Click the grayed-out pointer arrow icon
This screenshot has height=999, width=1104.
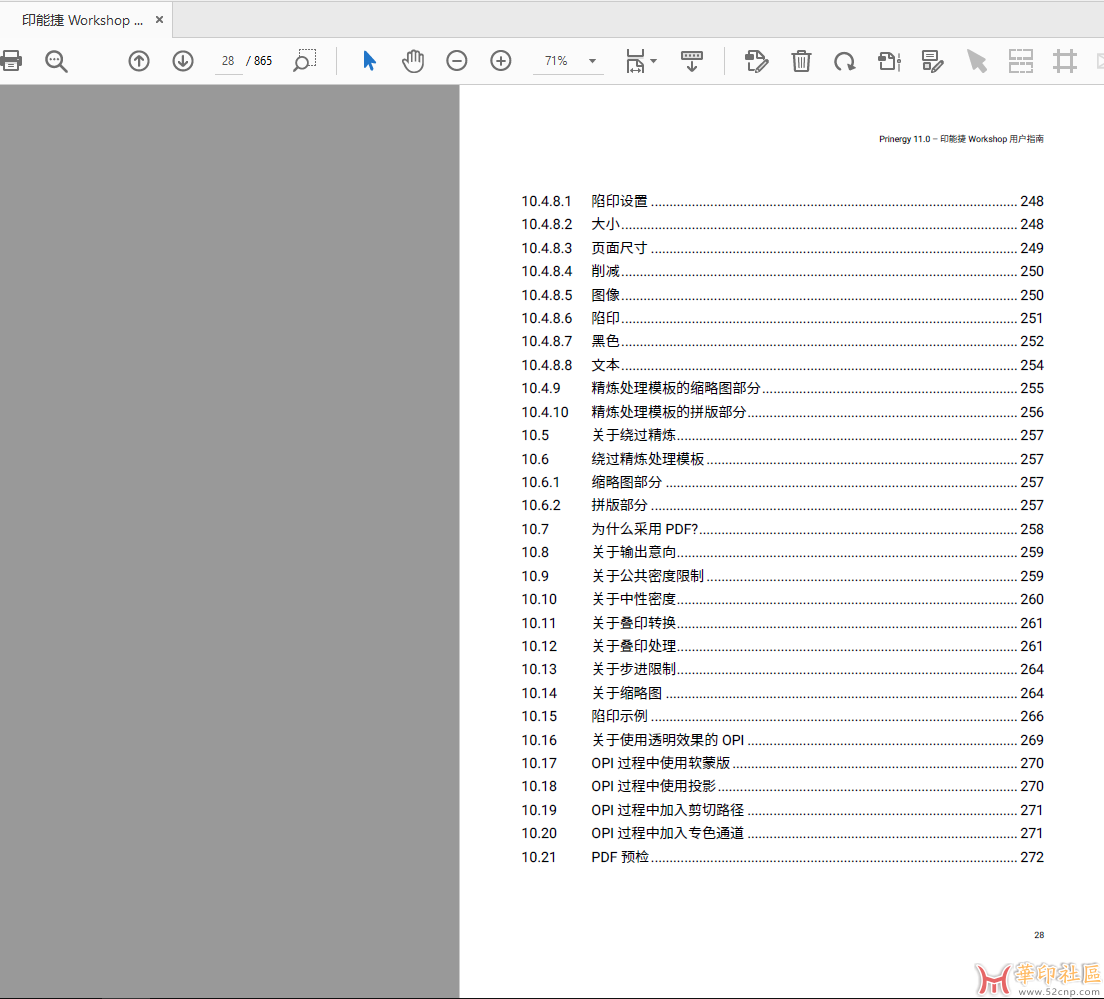pyautogui.click(x=977, y=61)
